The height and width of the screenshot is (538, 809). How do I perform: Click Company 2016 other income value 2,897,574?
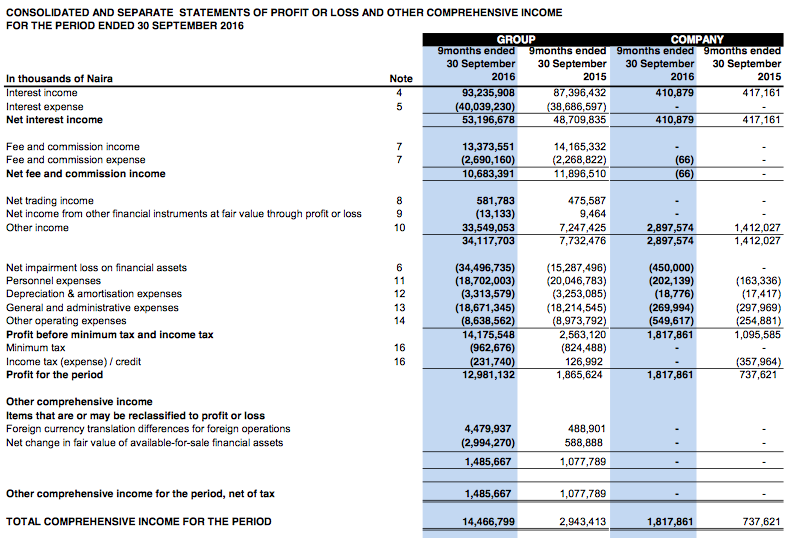[670, 227]
